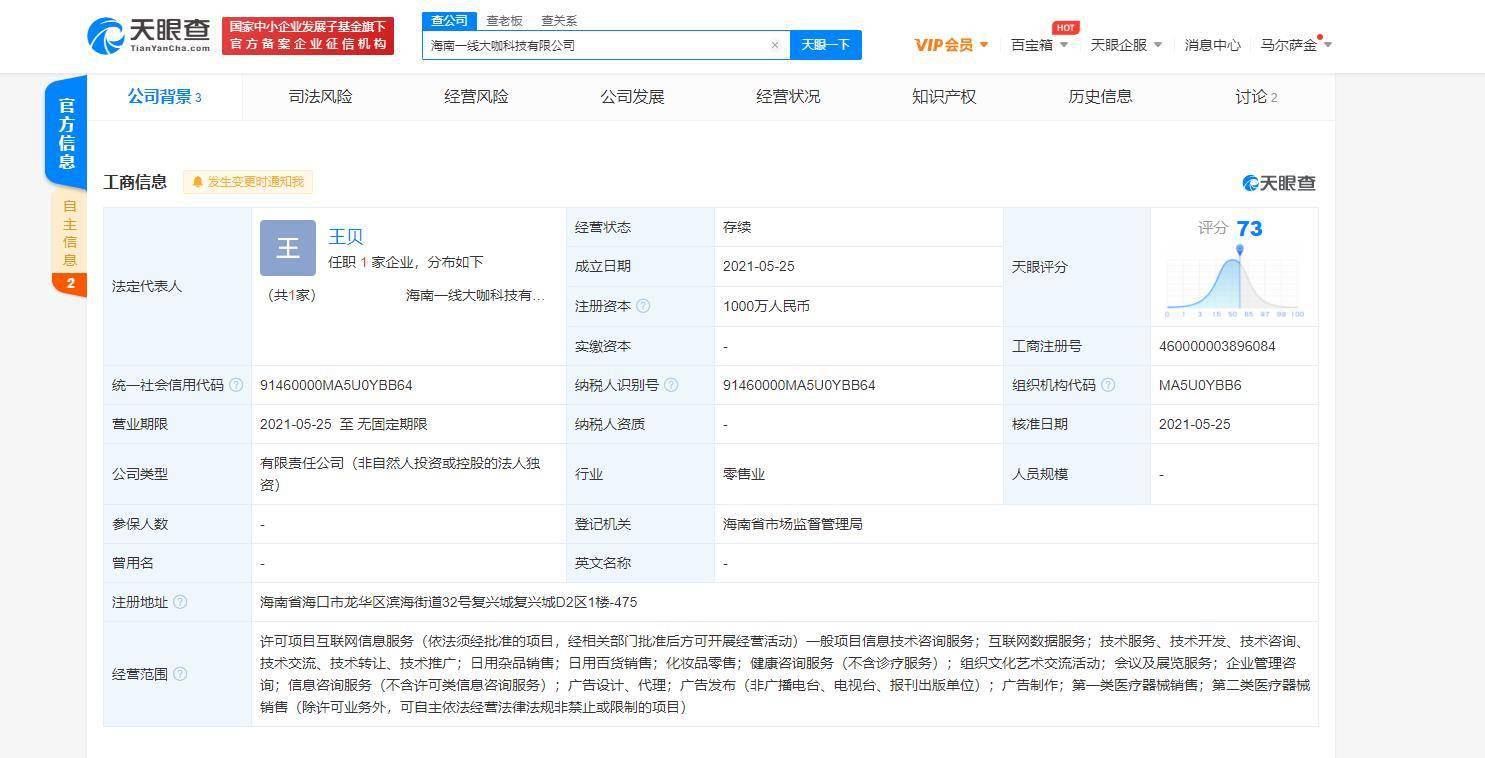The height and width of the screenshot is (758, 1485).
Task: Click the 海南省市场监督管理局 registration authority value
Action: pyautogui.click(x=792, y=524)
